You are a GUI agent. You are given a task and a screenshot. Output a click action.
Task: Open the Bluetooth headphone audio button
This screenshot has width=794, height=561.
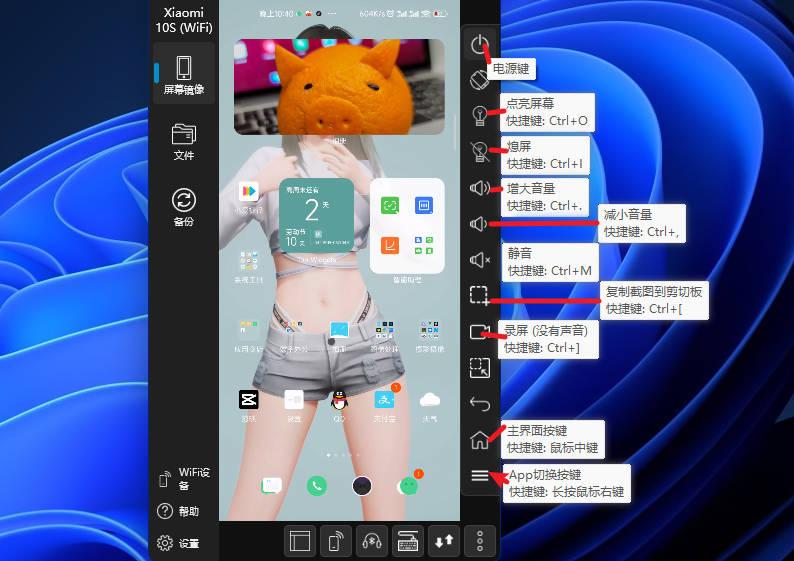point(372,541)
